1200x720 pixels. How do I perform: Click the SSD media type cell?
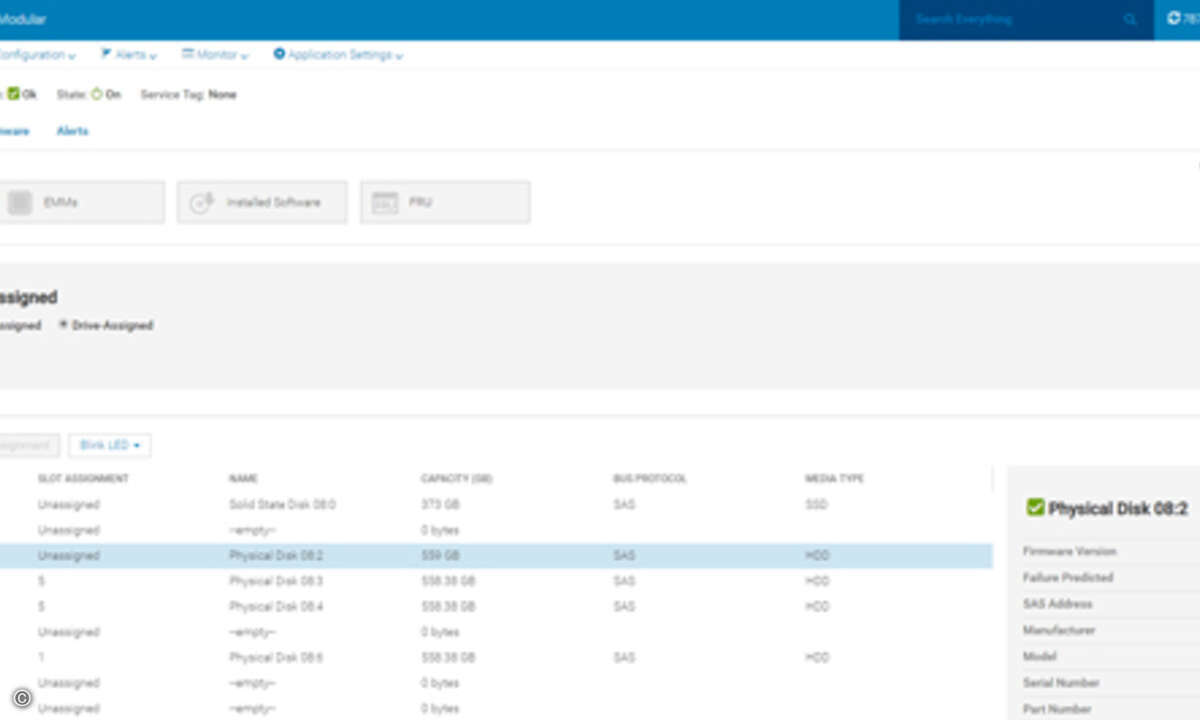[817, 505]
